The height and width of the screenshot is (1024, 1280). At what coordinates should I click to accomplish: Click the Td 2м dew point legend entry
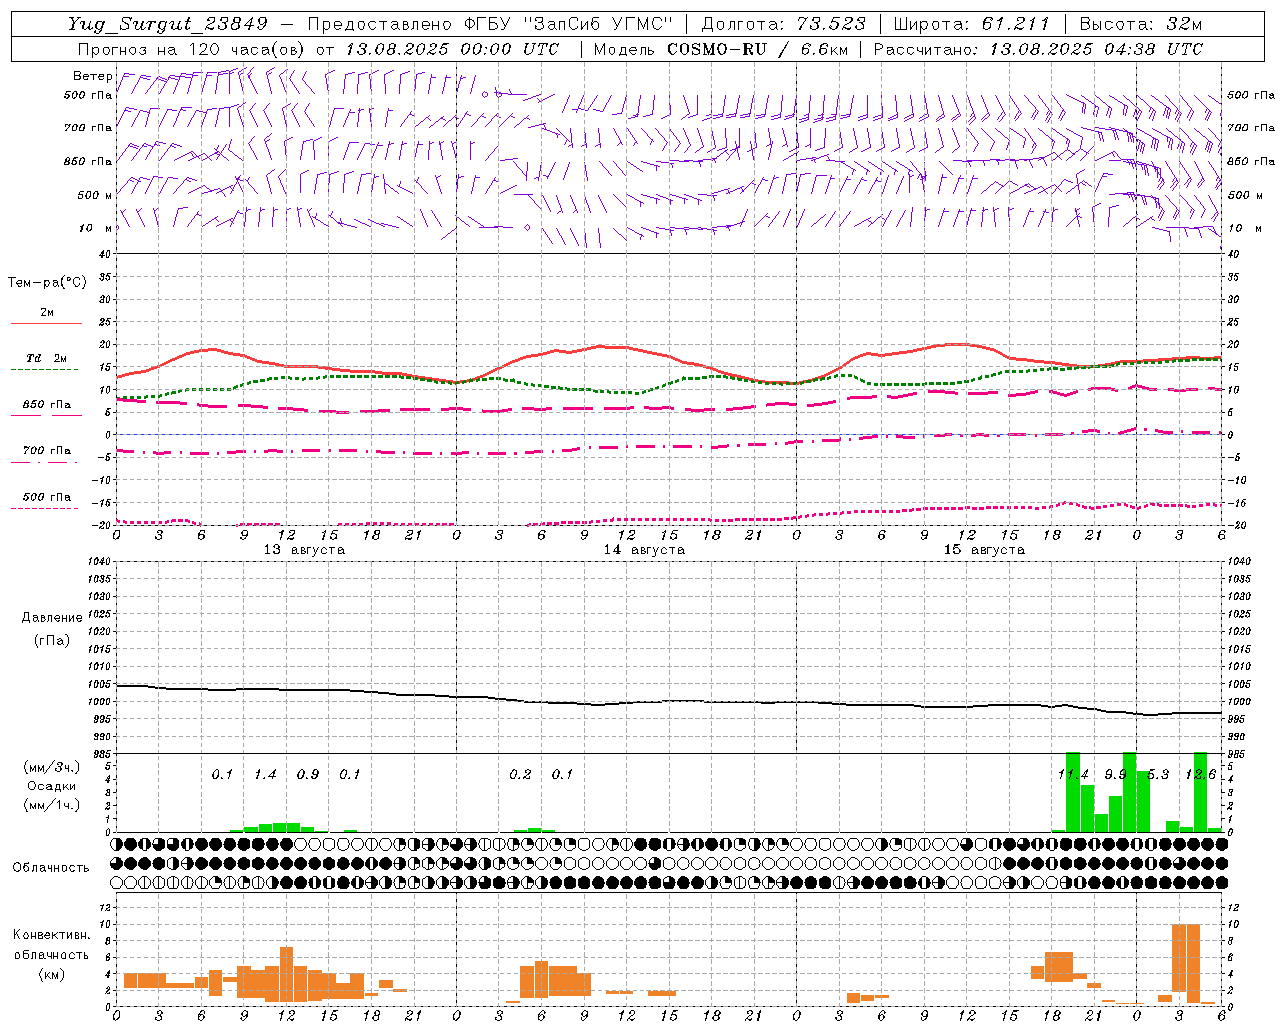47,358
